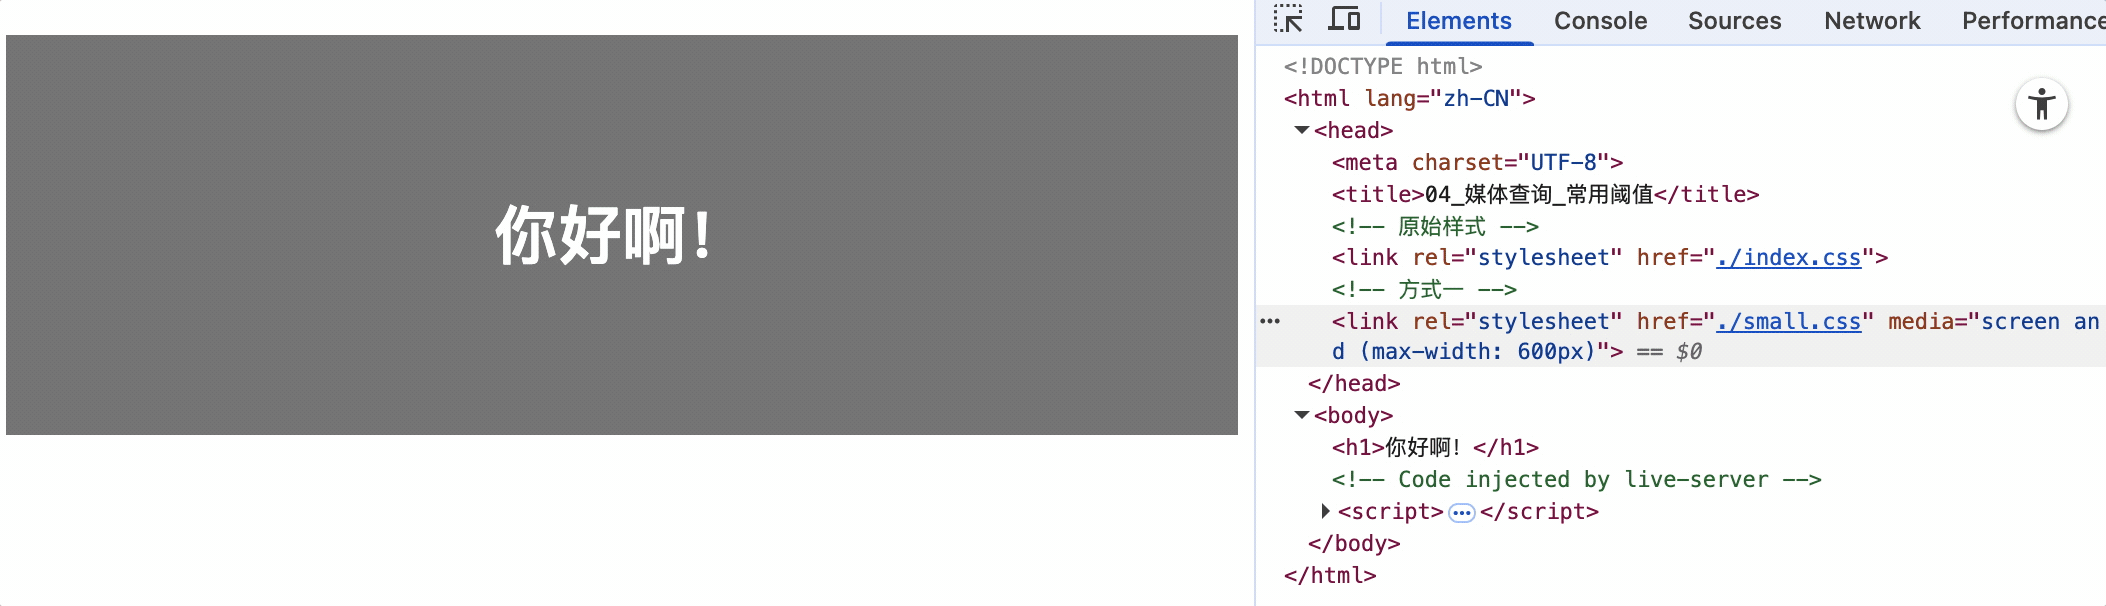Viewport: 2106px width, 606px height.
Task: Select the html lang="zh-CN" node
Action: [1409, 98]
